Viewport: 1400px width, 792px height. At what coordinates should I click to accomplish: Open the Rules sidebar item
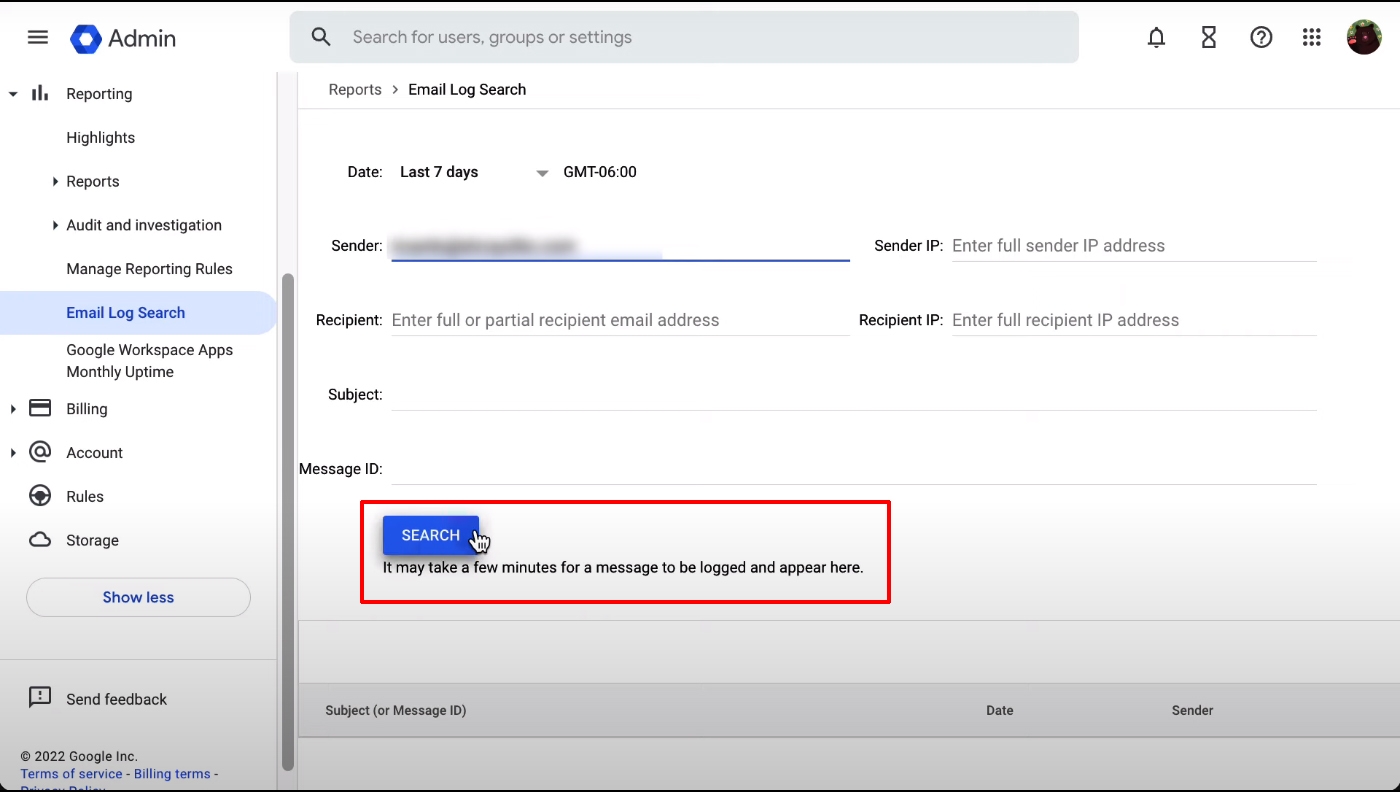coord(85,497)
